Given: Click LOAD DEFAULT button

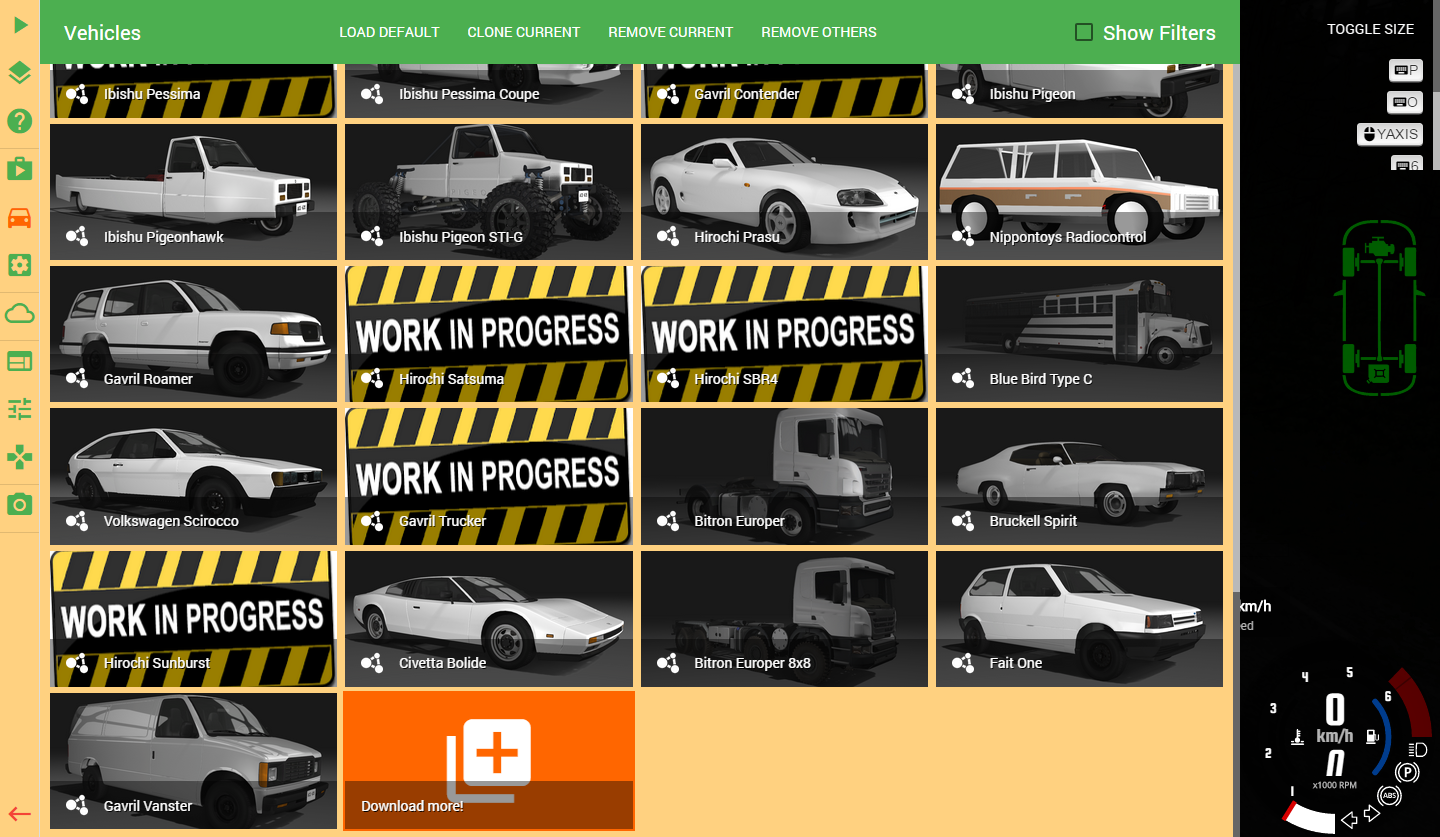Looking at the screenshot, I should [x=389, y=32].
